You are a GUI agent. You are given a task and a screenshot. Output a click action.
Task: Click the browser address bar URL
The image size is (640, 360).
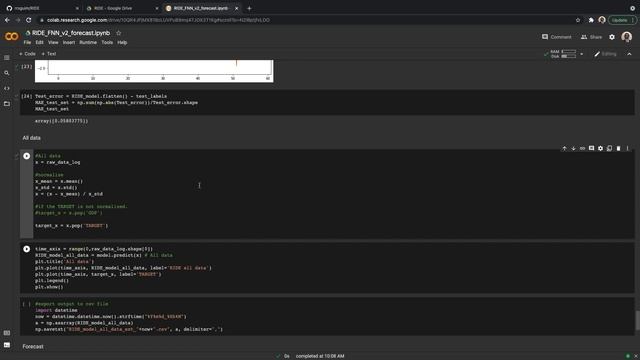click(x=158, y=20)
